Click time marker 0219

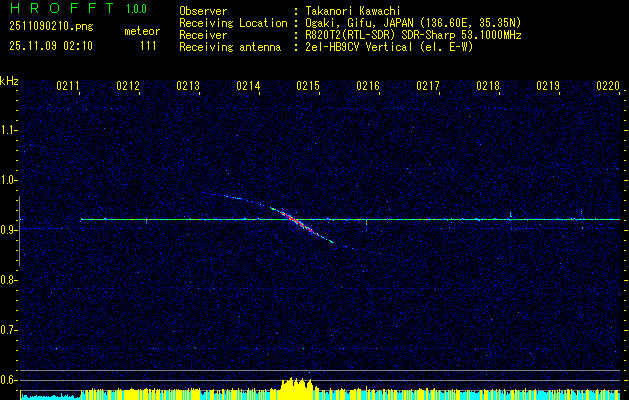point(548,85)
